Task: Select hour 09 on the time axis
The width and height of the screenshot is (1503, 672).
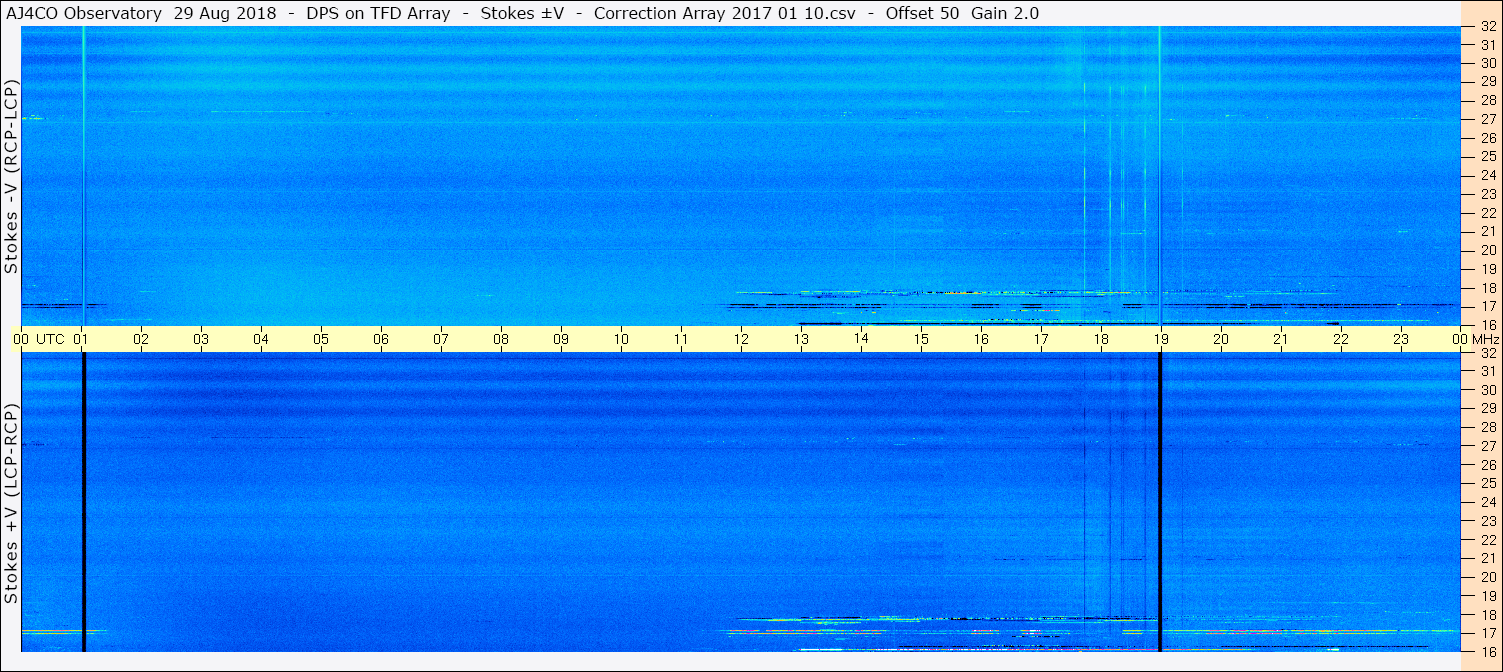Action: tap(561, 339)
